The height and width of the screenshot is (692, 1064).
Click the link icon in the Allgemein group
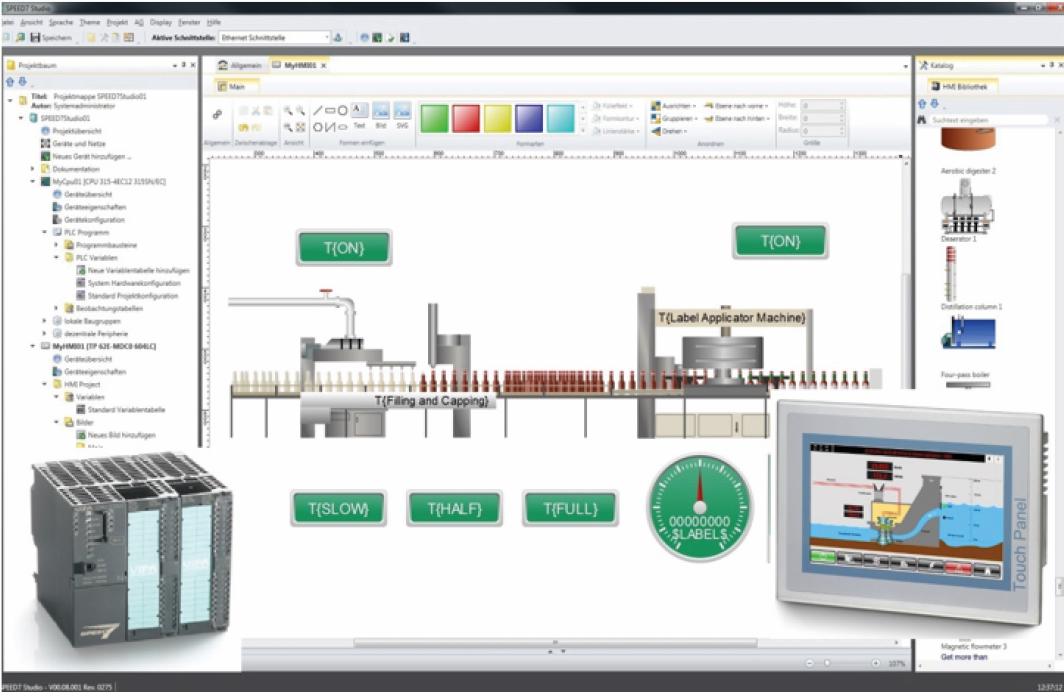coord(217,114)
